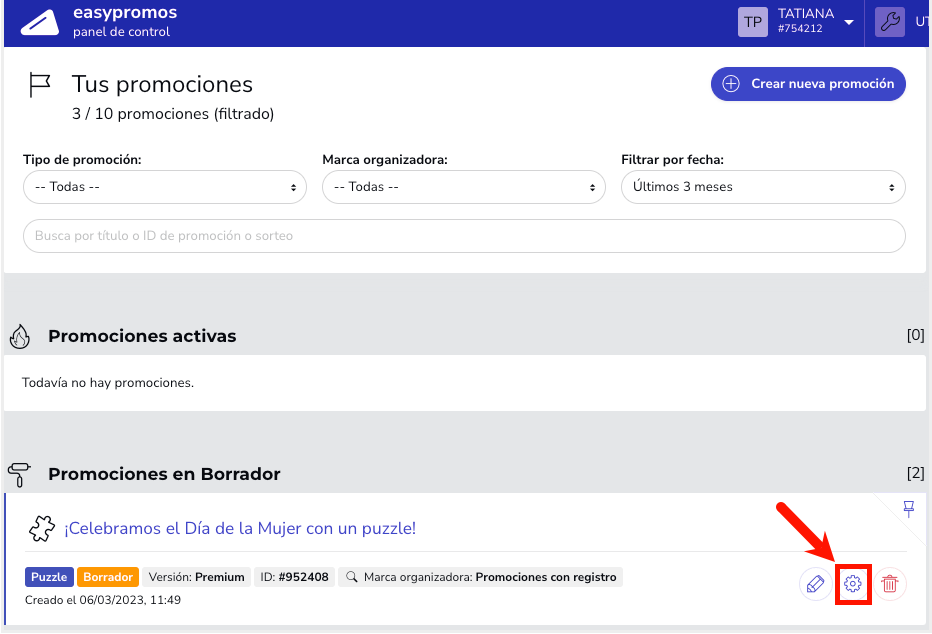The width and height of the screenshot is (932, 634).
Task: Open the Tipo de promoción dropdown
Action: (165, 187)
